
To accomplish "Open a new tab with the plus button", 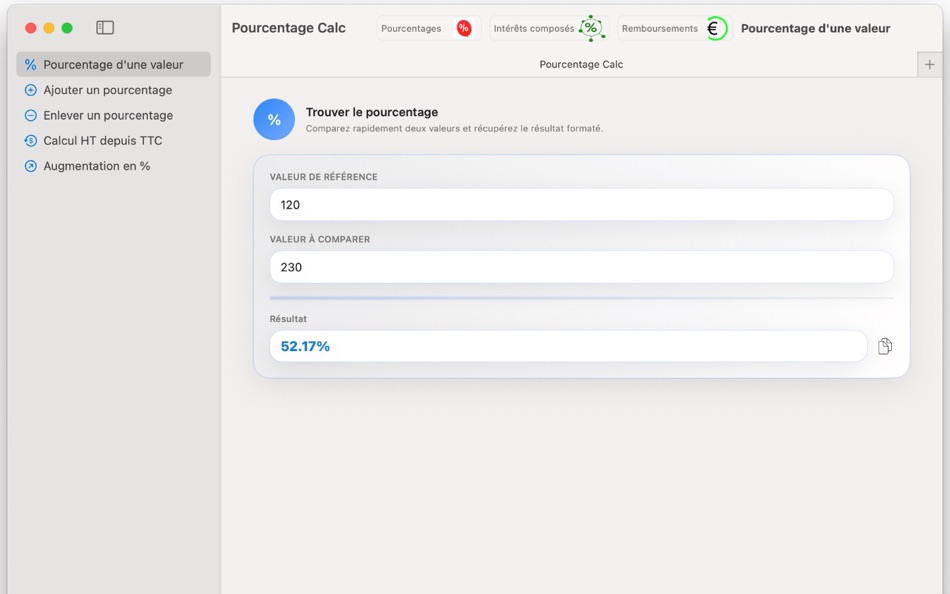I will point(929,63).
